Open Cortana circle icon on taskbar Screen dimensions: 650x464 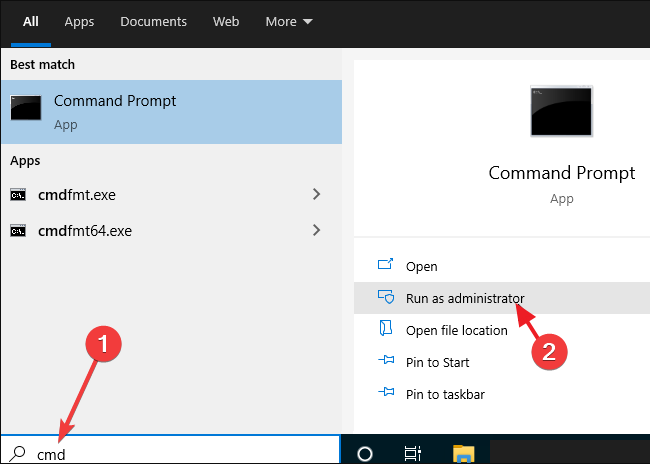[365, 453]
